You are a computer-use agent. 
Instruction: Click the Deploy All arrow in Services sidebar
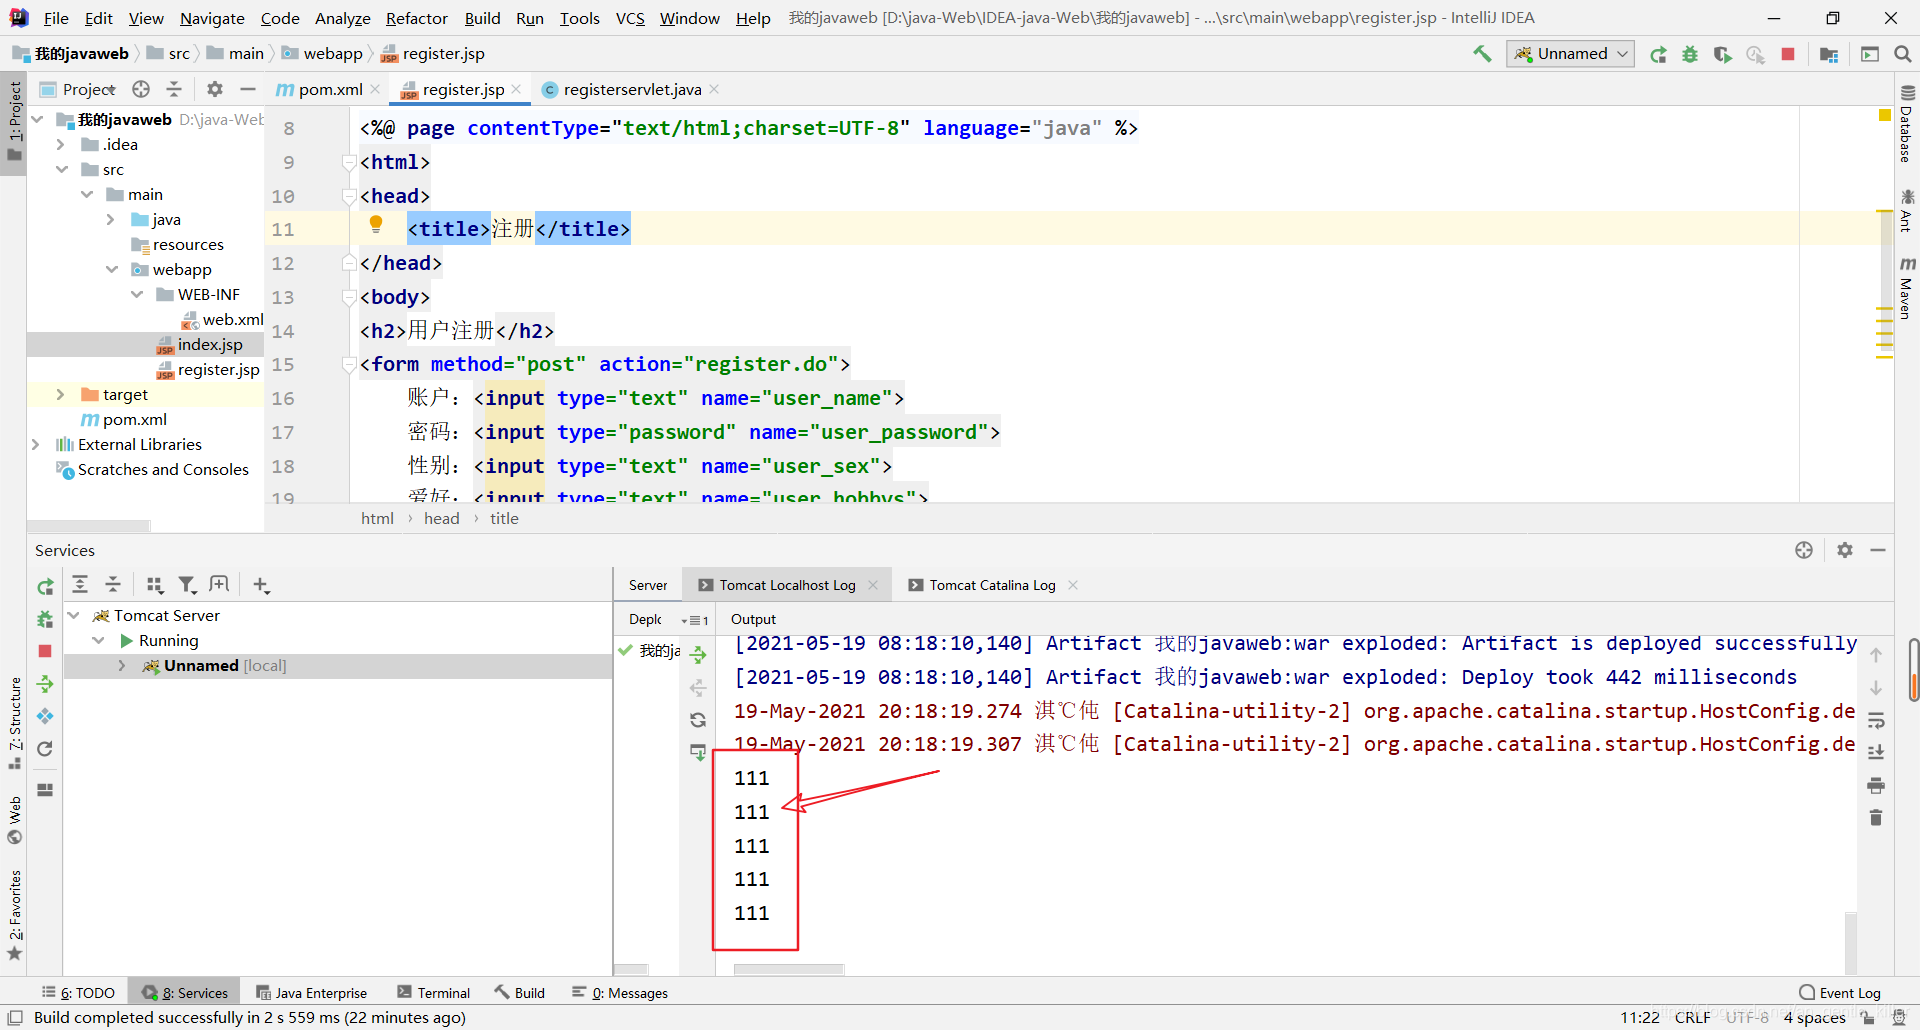pos(45,684)
